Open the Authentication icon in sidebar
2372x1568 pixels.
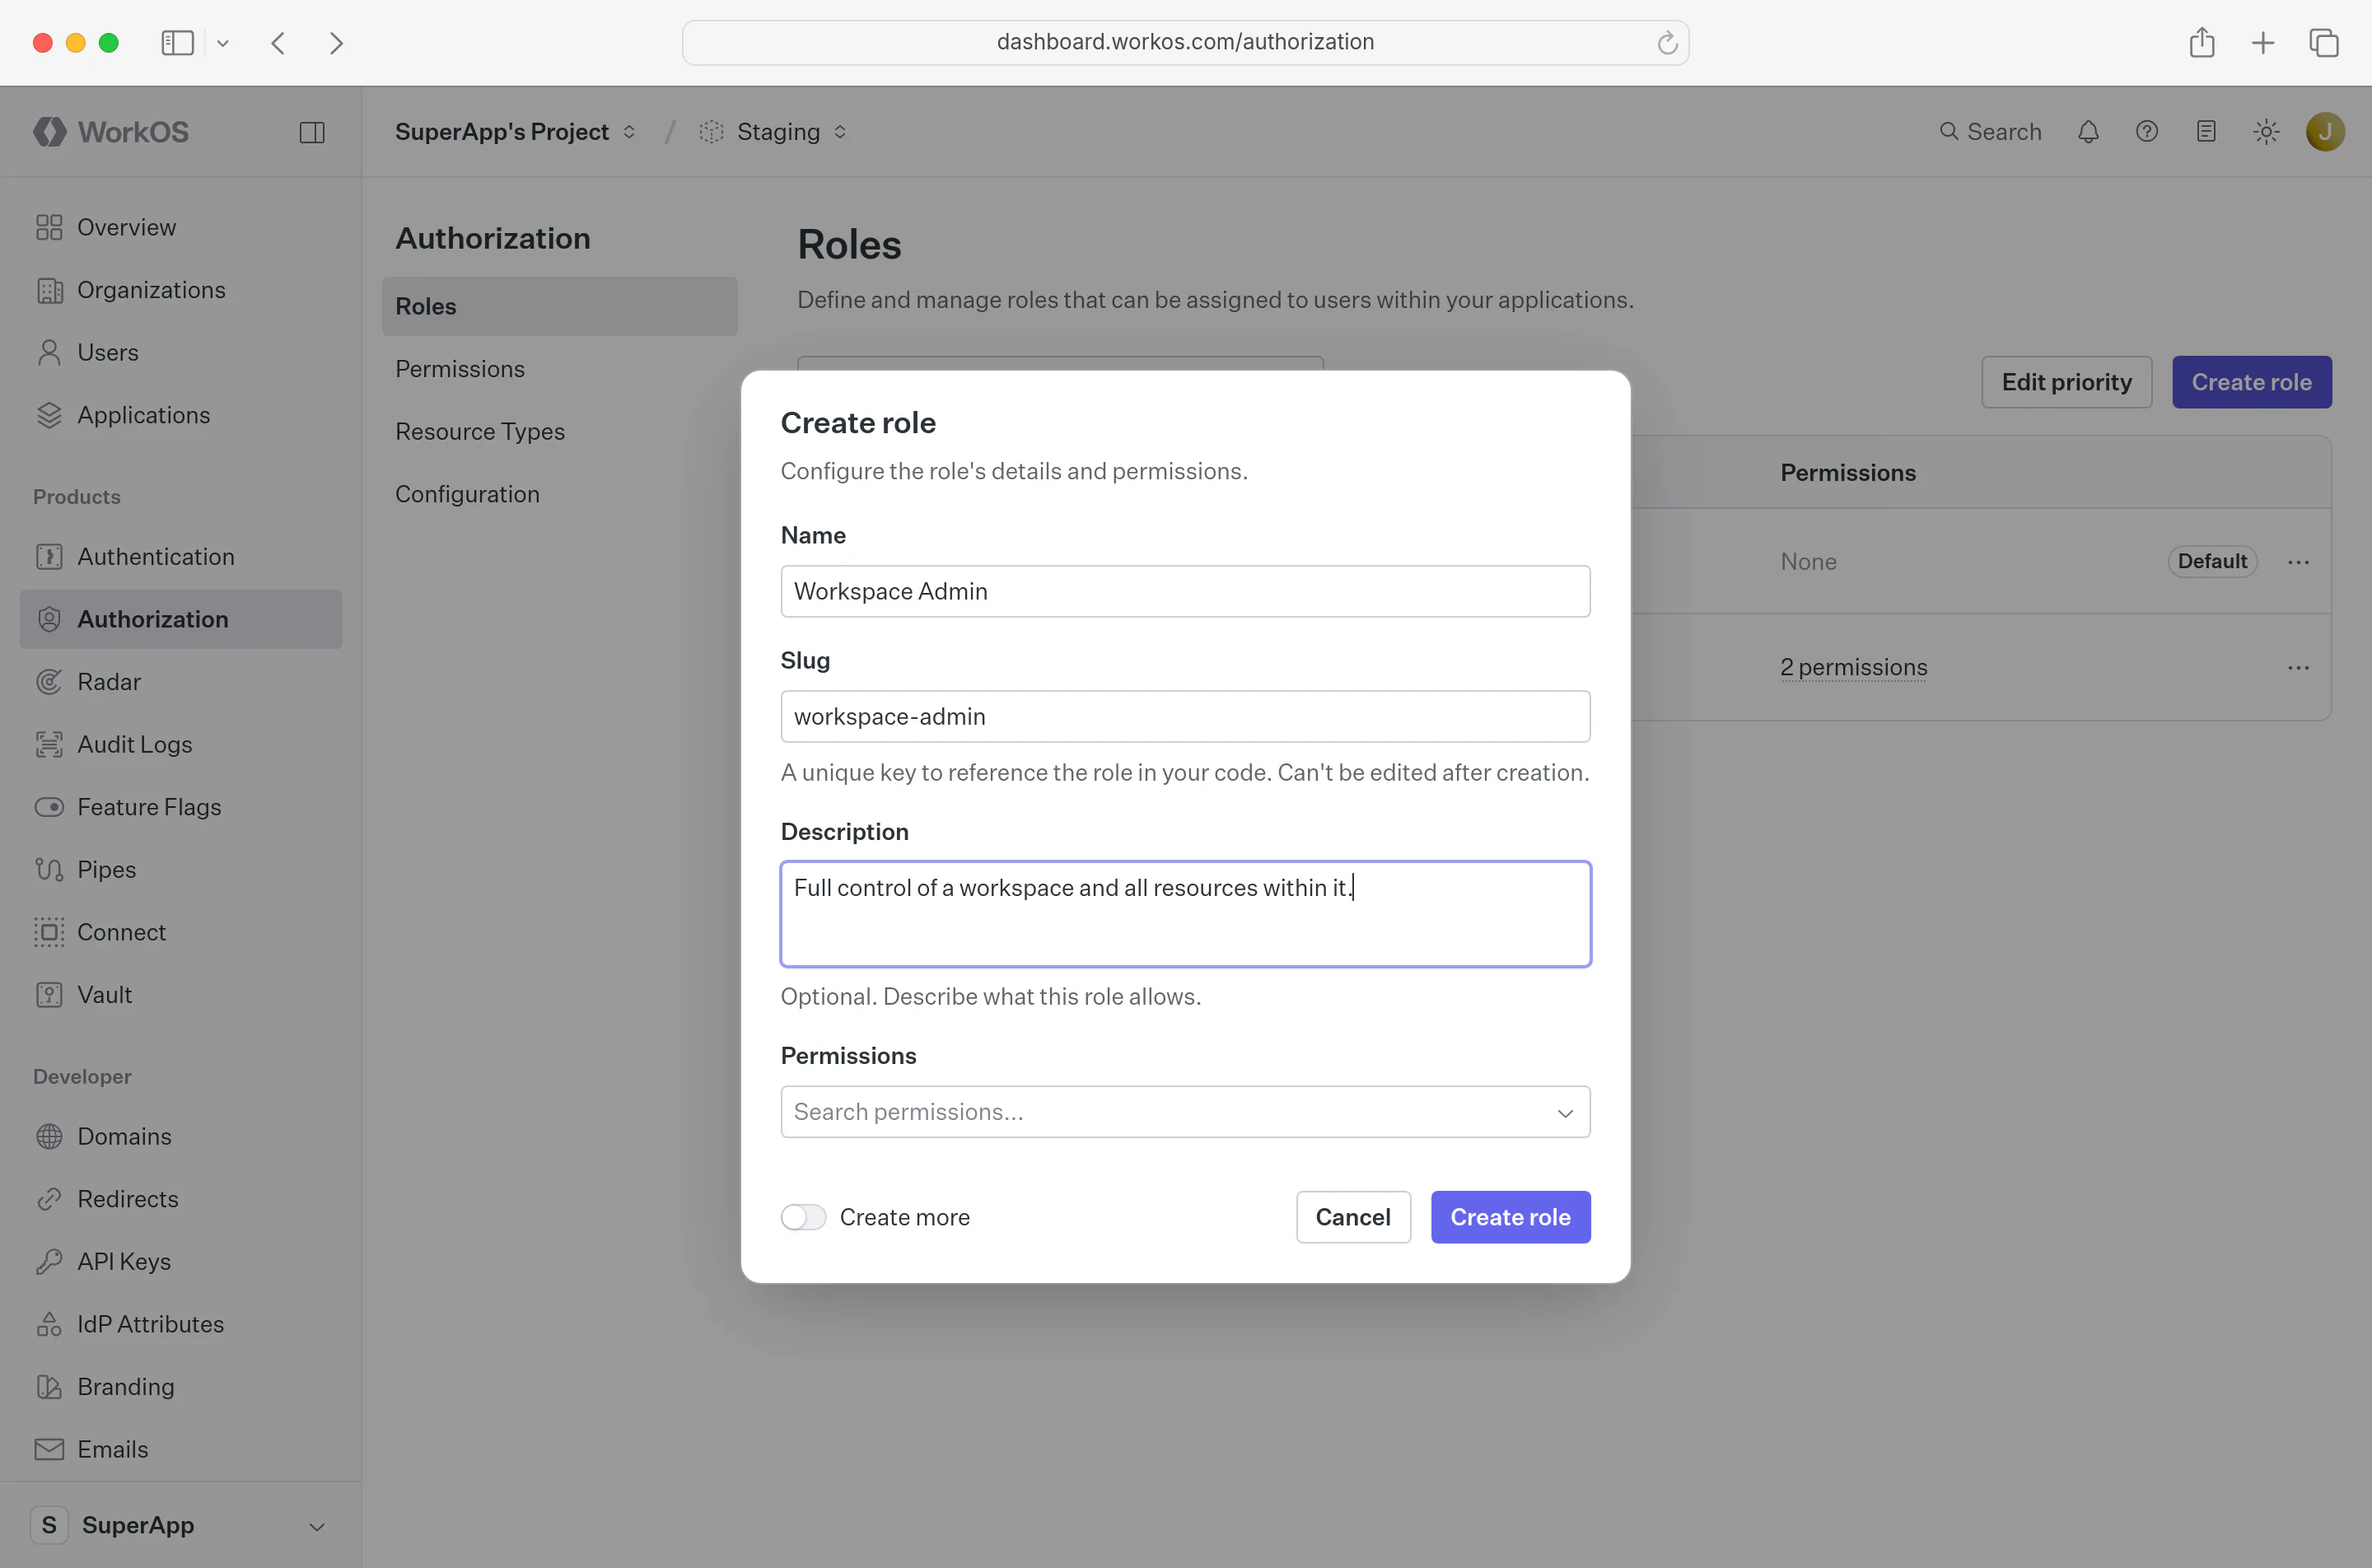pos(49,557)
